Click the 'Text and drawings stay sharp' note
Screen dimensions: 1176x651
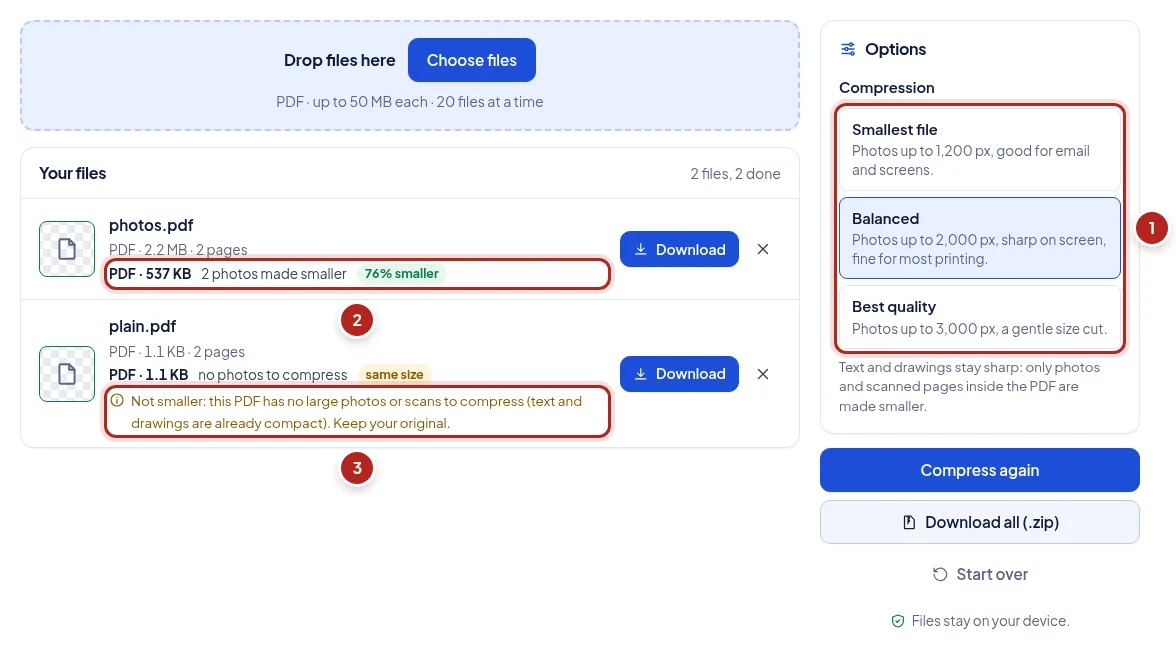(x=970, y=386)
